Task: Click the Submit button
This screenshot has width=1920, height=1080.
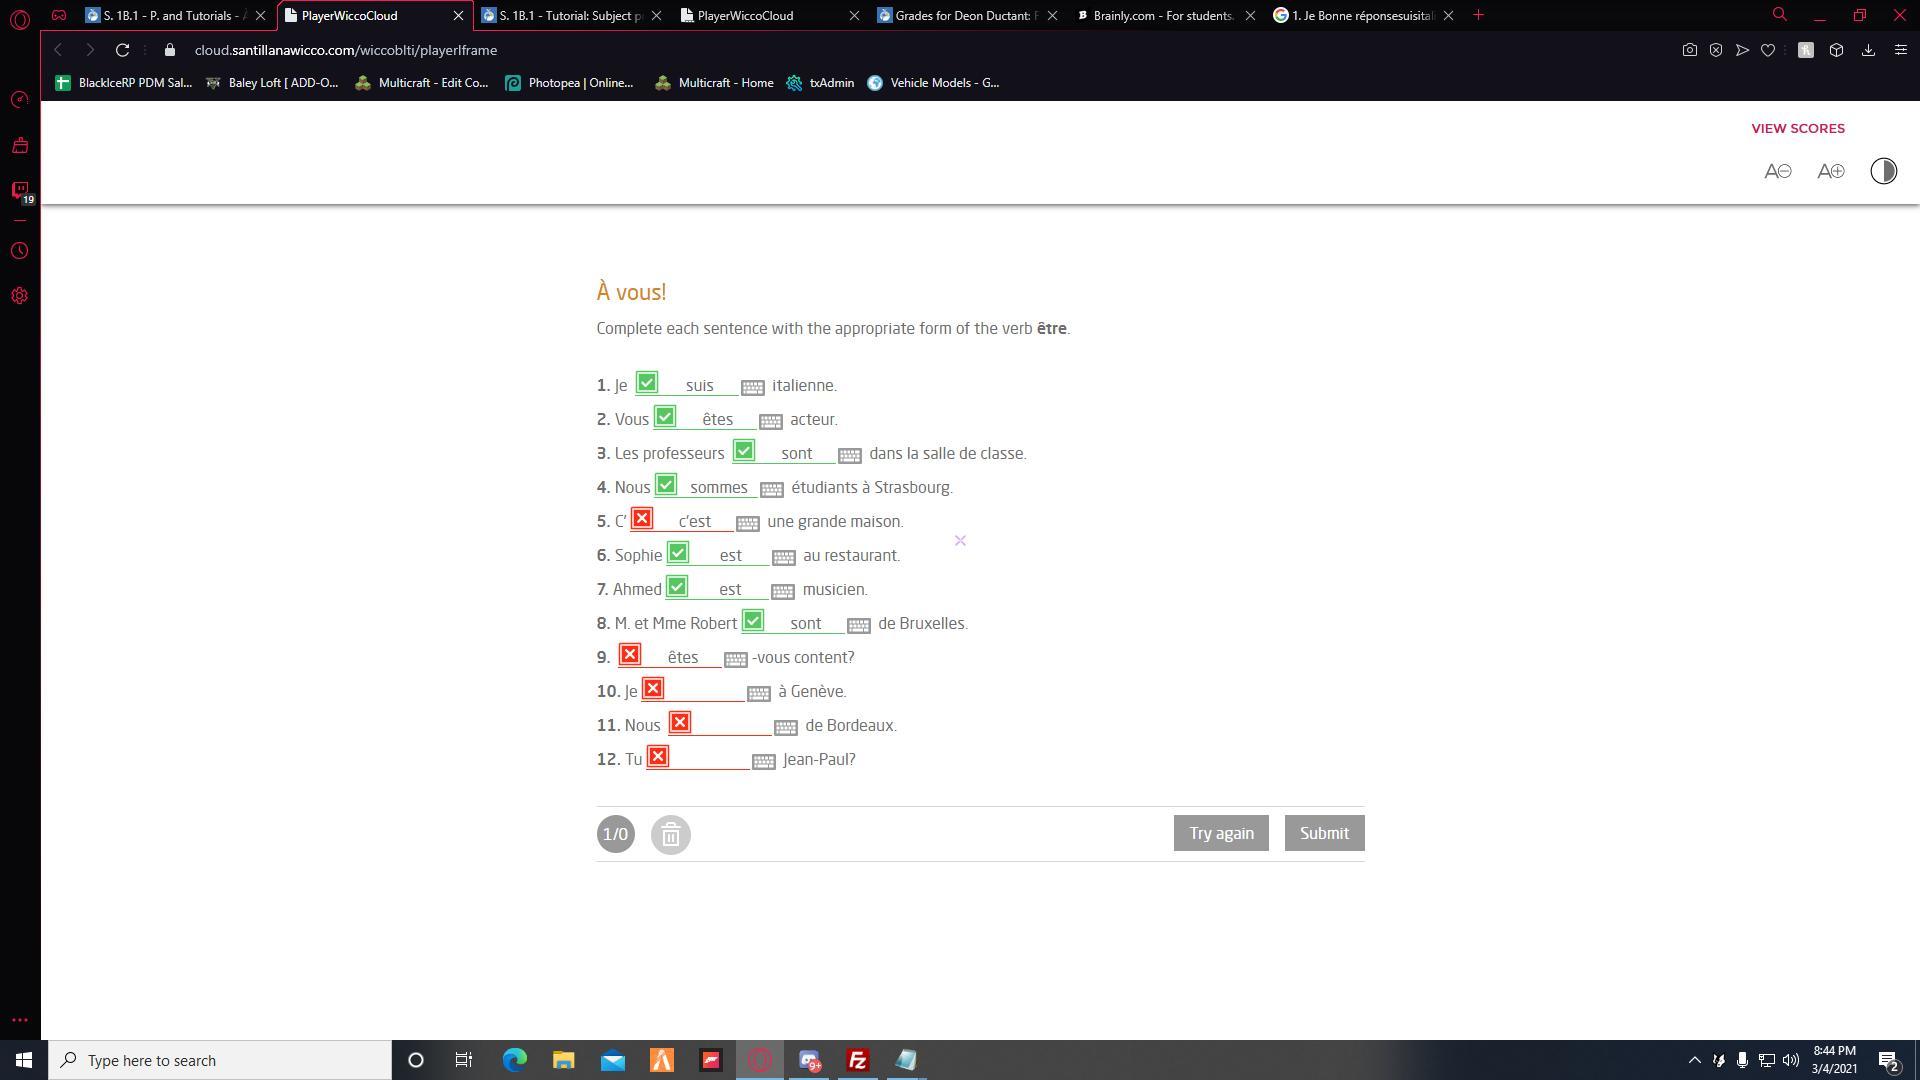Action: (x=1324, y=832)
